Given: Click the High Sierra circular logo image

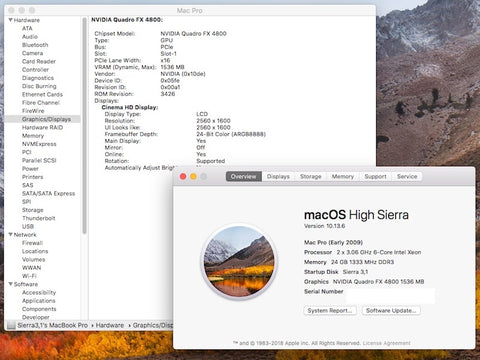Looking at the screenshot, I should 239,262.
